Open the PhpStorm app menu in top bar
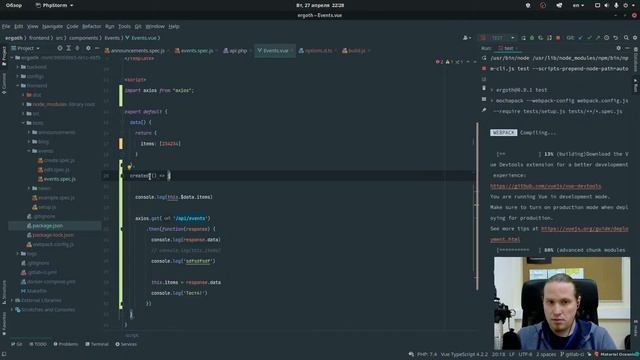 coord(54,5)
